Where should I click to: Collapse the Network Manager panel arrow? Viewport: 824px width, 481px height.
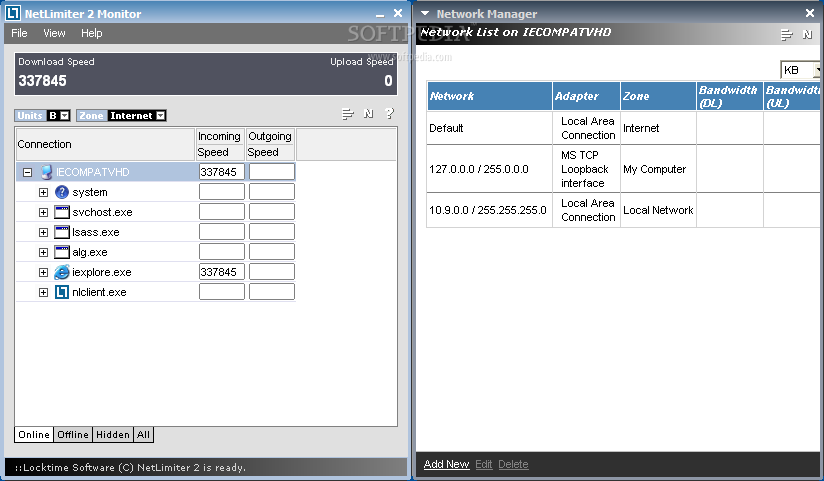pos(425,13)
